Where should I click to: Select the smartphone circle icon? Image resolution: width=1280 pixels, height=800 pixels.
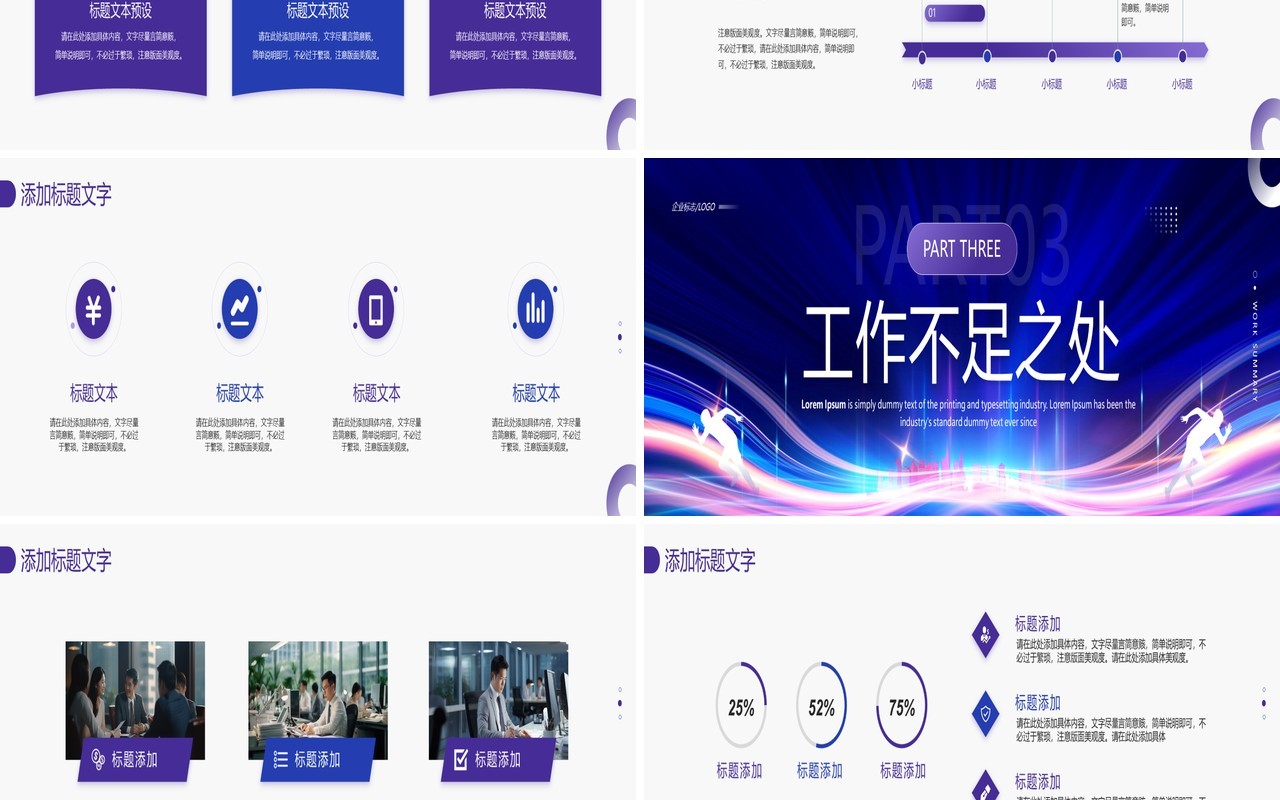tap(376, 309)
